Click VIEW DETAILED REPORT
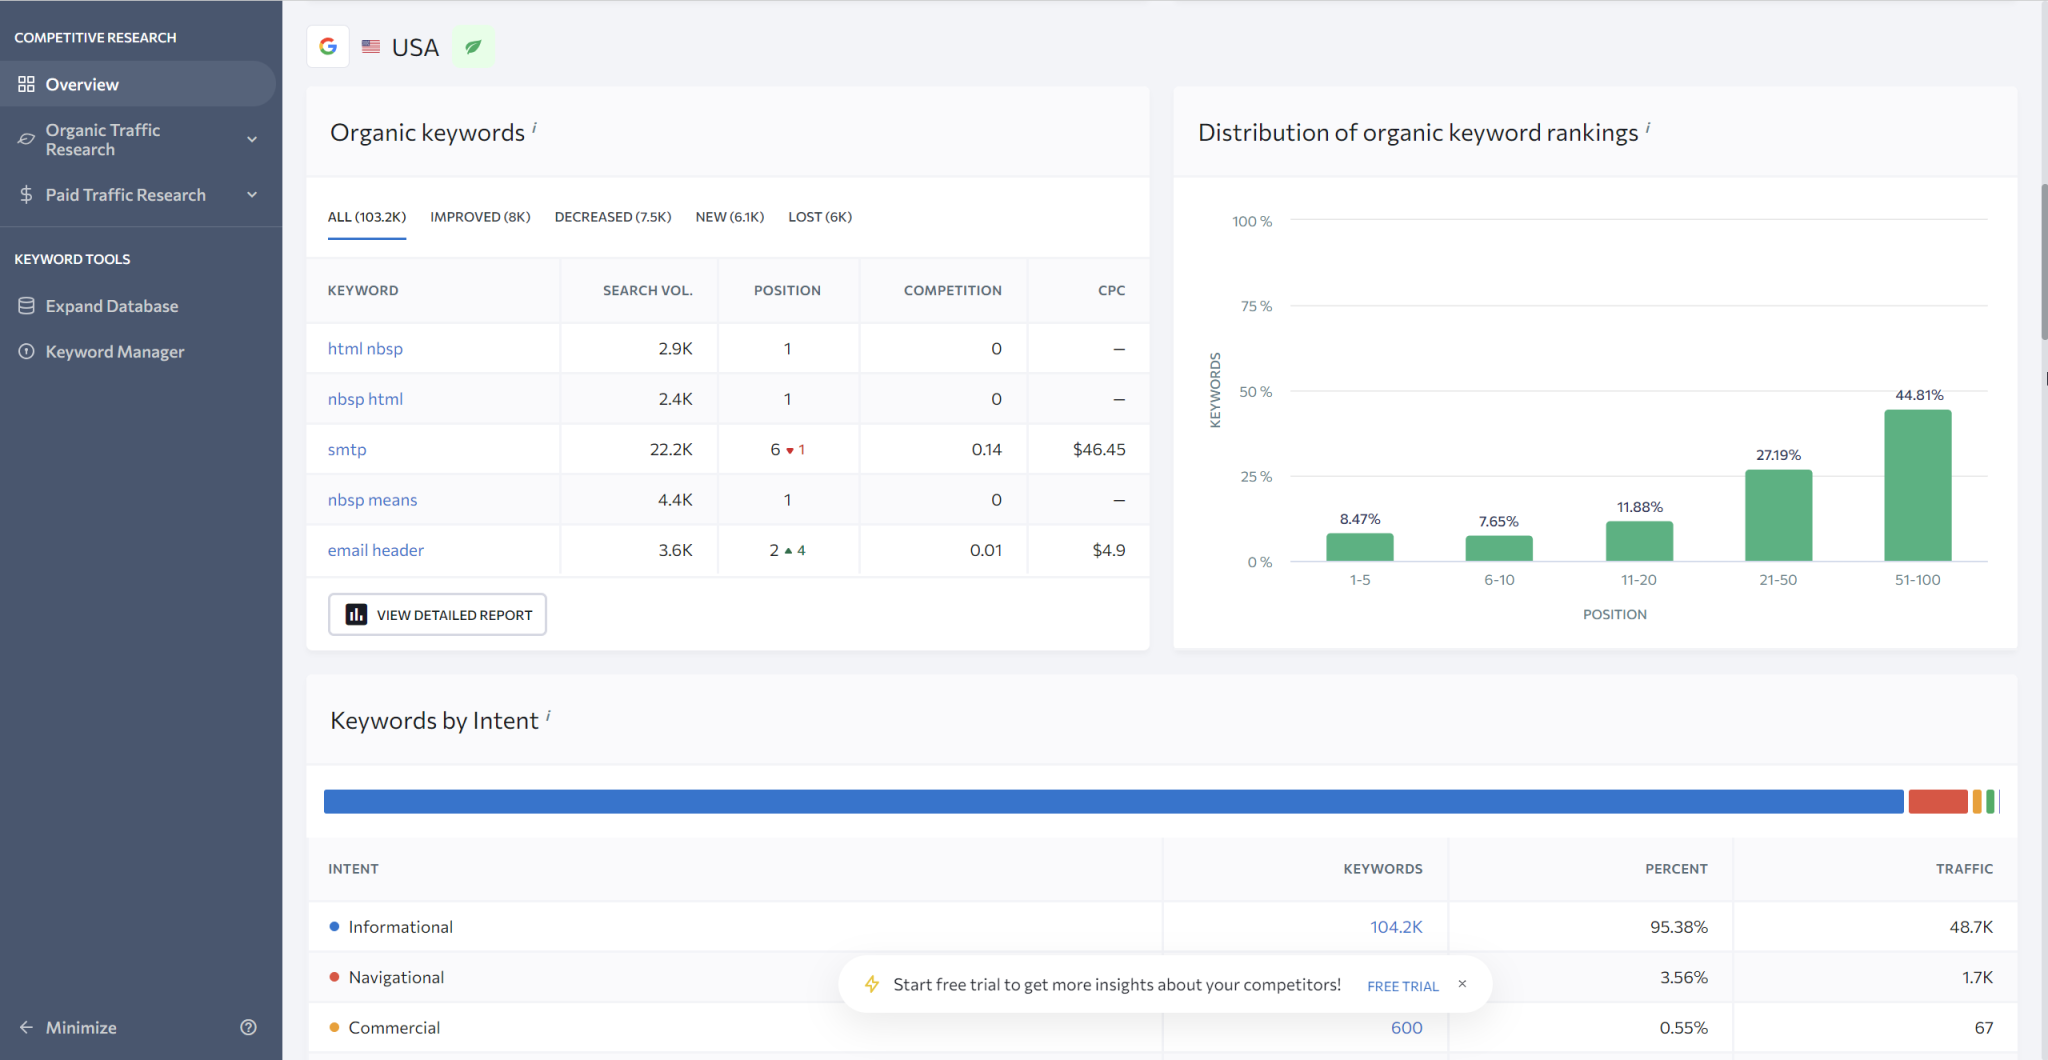Image resolution: width=2048 pixels, height=1060 pixels. (x=437, y=614)
